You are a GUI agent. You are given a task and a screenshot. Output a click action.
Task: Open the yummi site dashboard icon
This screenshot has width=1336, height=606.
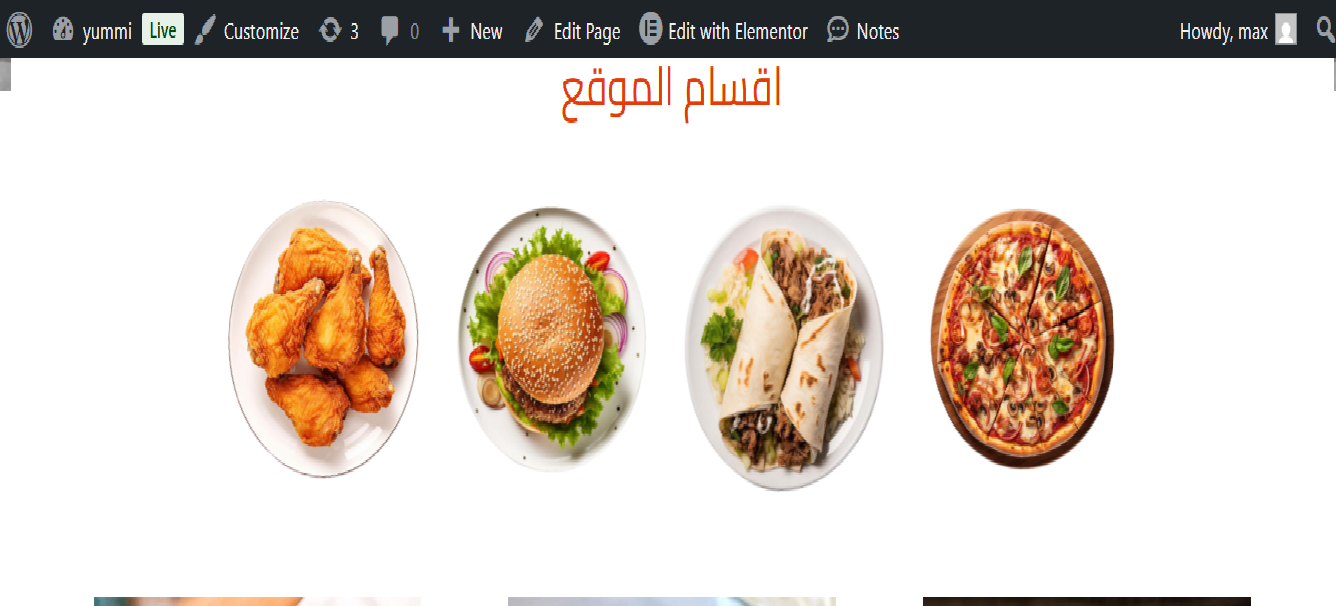(63, 30)
